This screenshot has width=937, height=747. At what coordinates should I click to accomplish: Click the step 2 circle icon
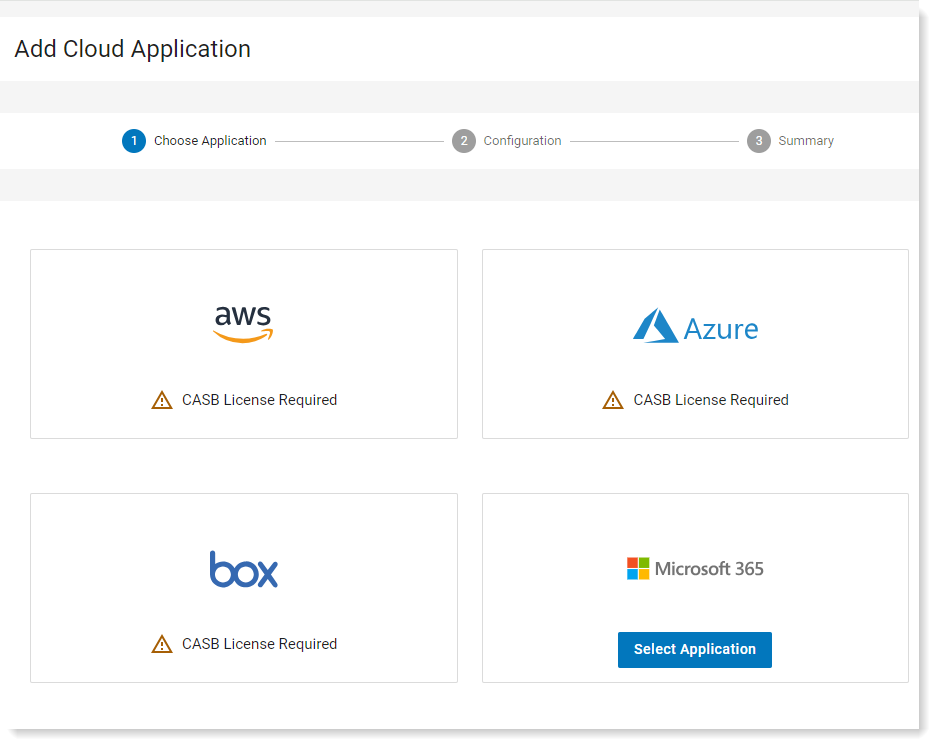[x=464, y=141]
